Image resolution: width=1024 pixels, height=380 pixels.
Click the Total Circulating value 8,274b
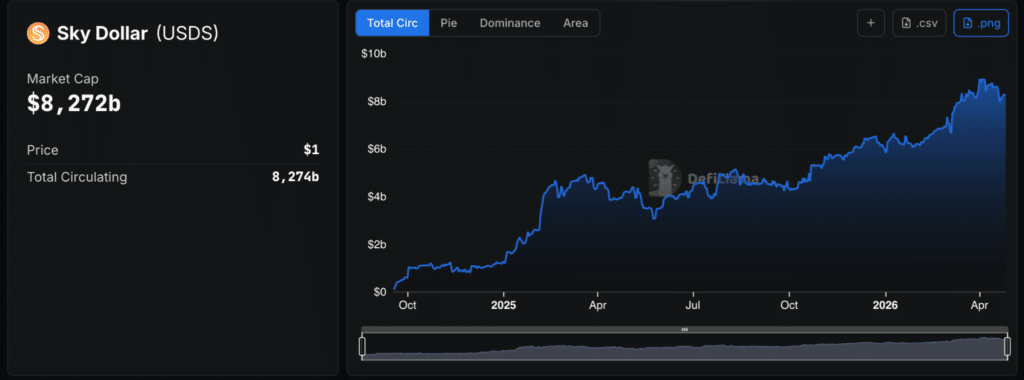[296, 177]
